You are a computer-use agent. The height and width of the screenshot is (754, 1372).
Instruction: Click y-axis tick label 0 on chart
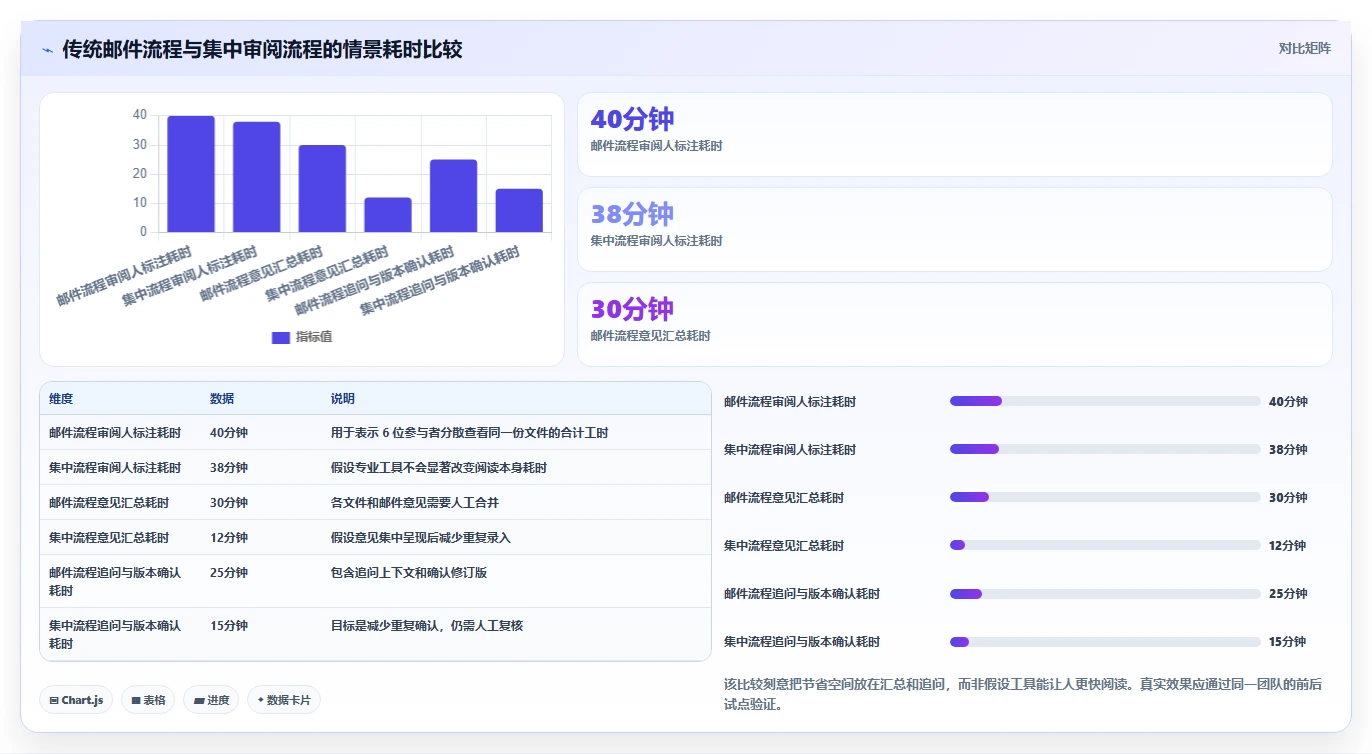coord(144,232)
